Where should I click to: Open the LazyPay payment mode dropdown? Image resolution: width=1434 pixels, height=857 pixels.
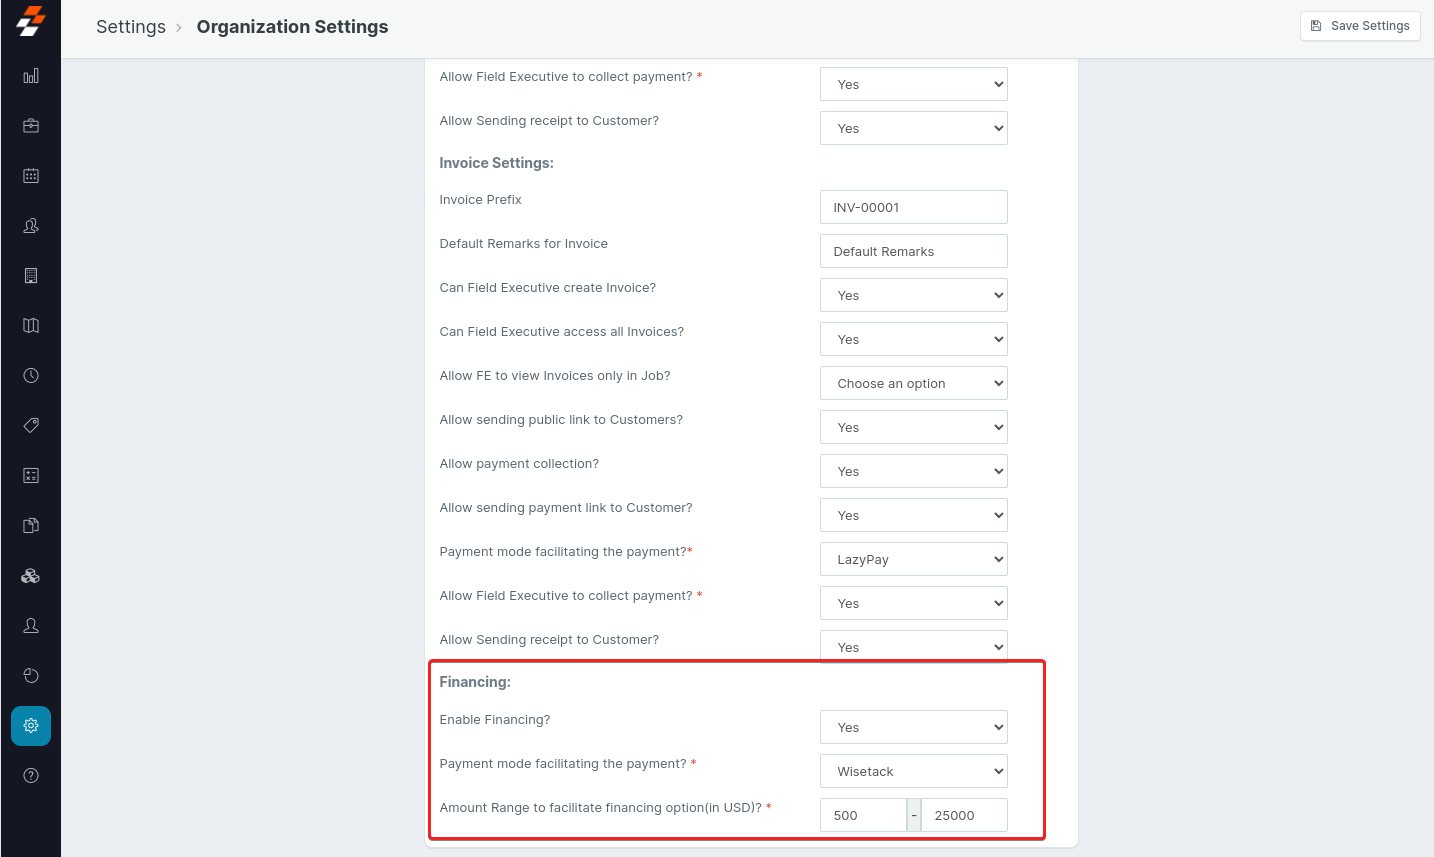(913, 559)
